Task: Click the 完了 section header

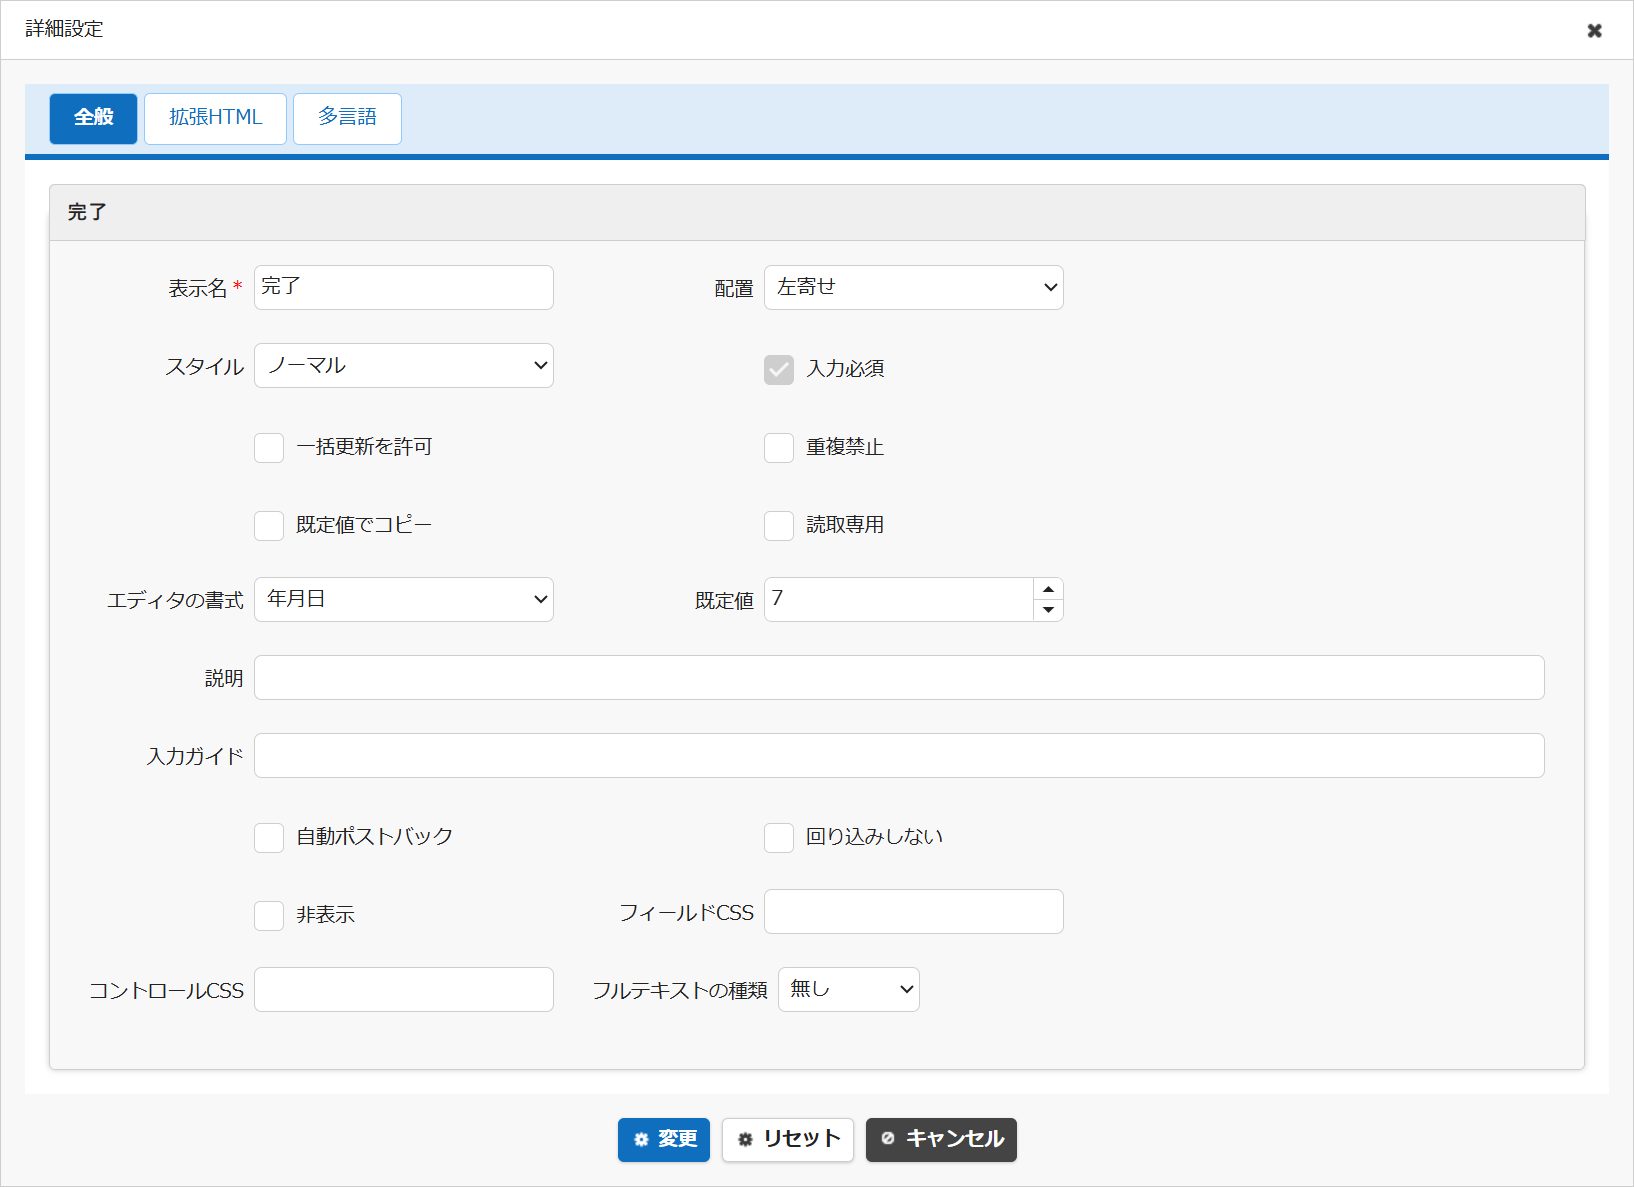Action: coord(817,213)
